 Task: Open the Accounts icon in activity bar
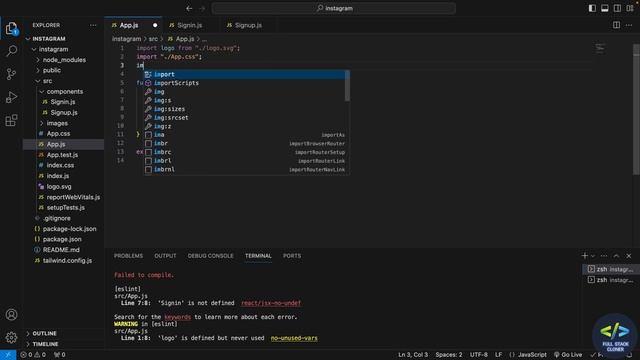[11, 315]
